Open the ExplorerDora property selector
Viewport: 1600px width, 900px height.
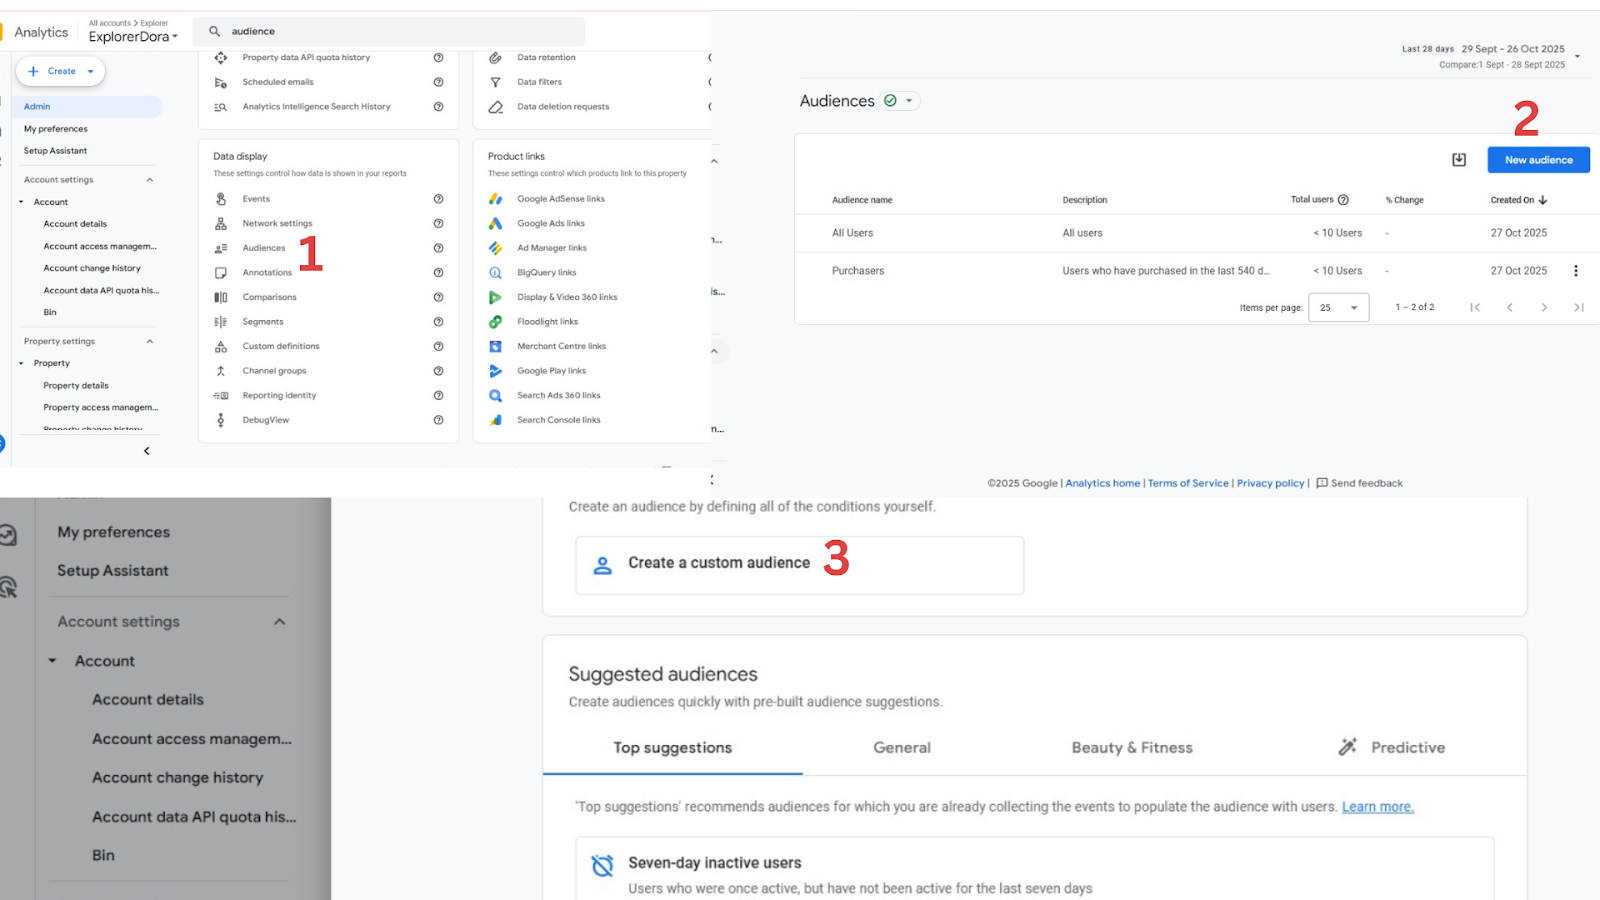133,37
